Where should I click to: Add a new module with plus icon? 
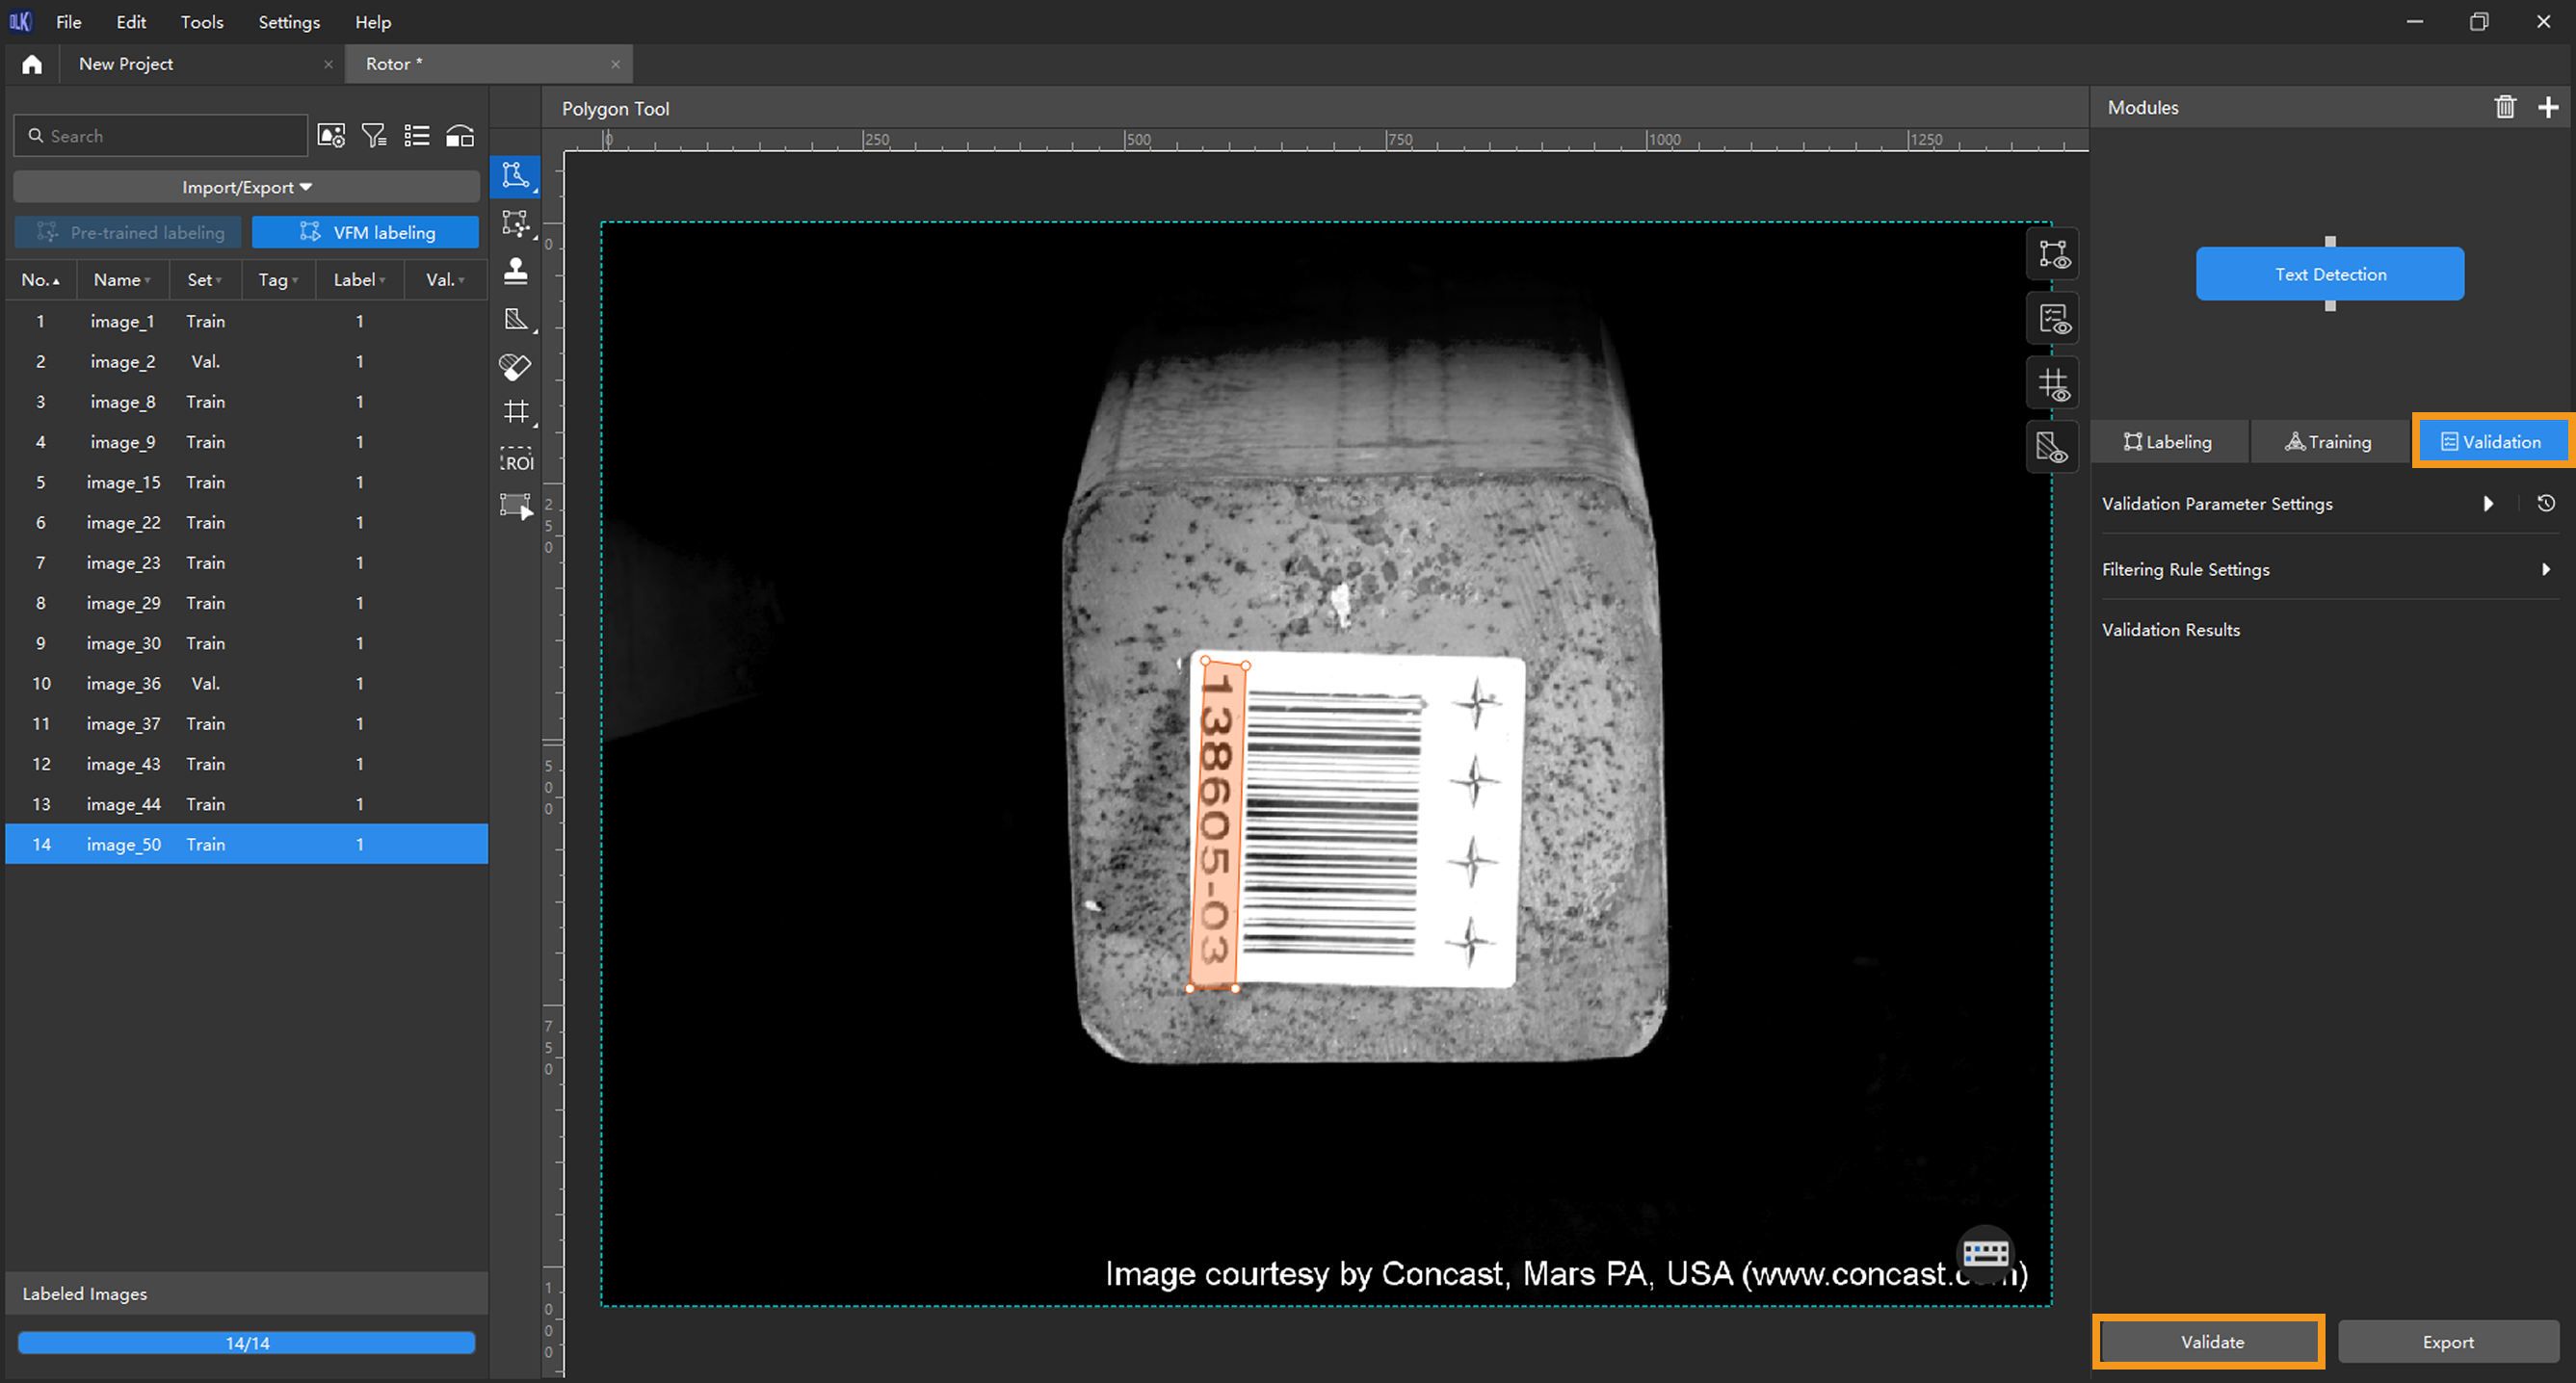point(2548,107)
